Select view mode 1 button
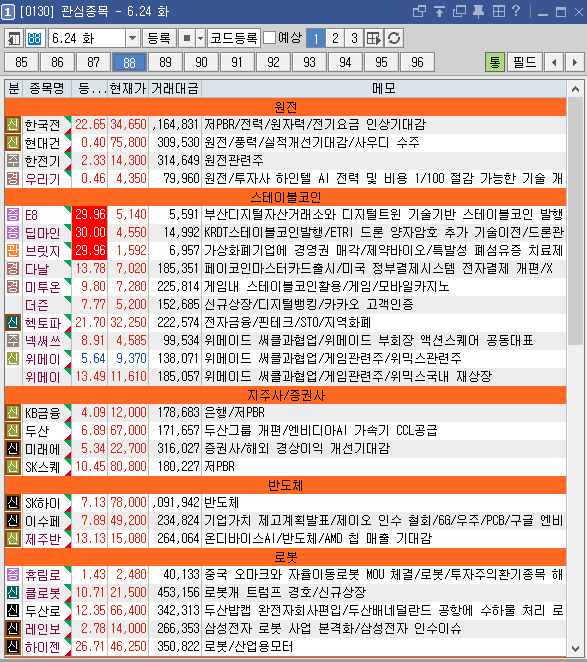The height and width of the screenshot is (662, 587). 315,38
